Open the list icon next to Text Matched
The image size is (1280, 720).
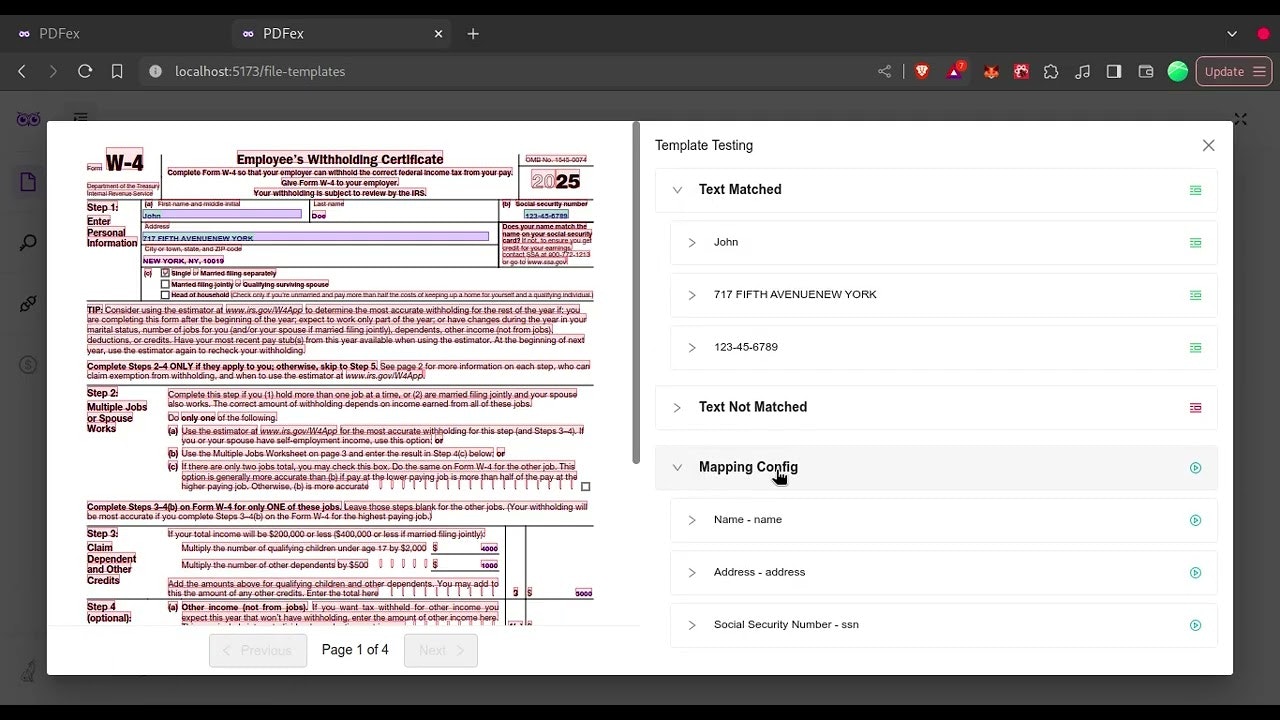point(1195,190)
